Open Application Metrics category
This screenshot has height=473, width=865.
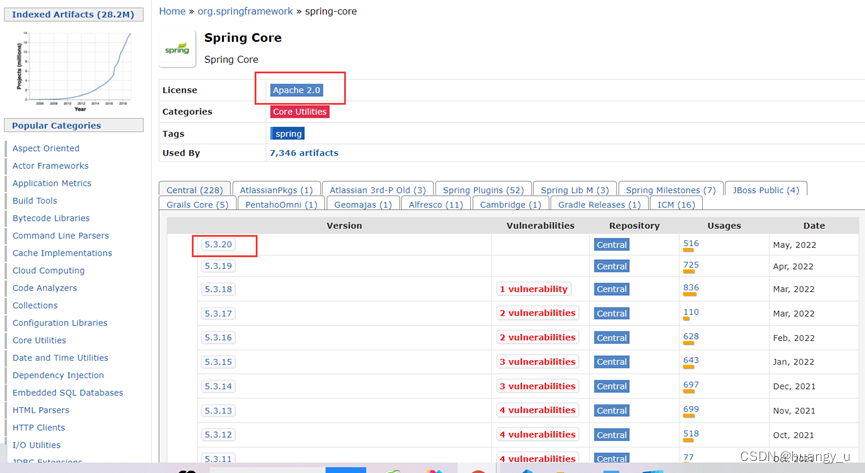(52, 183)
